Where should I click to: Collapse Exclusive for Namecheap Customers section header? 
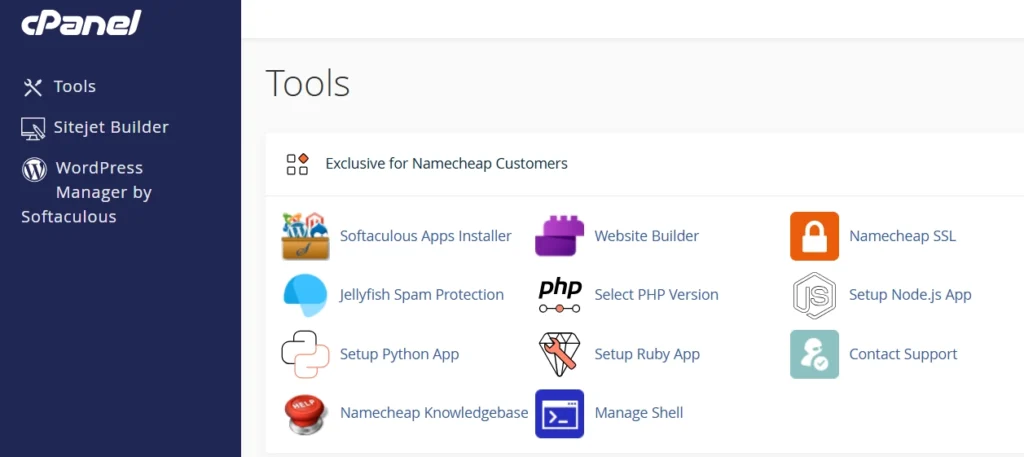tap(645, 164)
